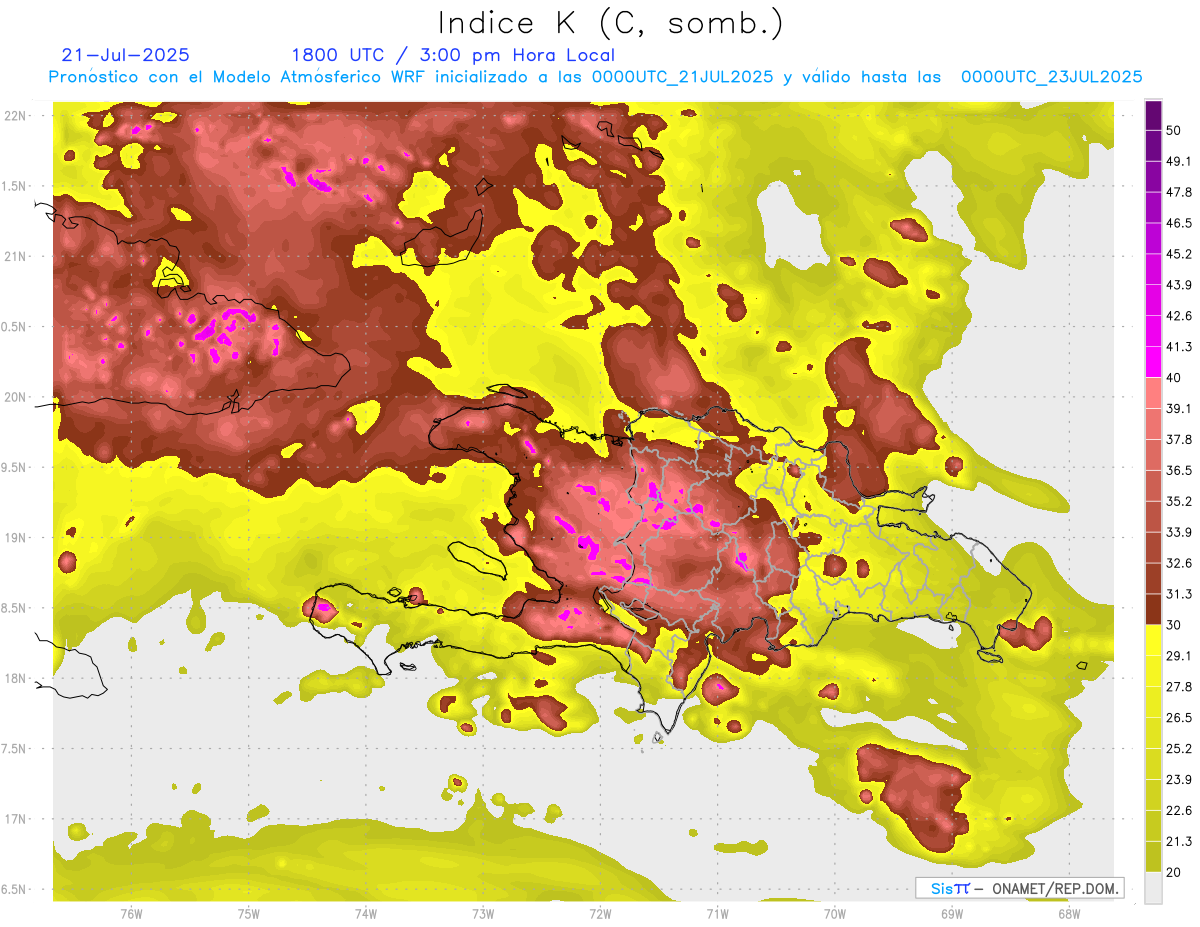Click the 43.9 value on the color scale
The width and height of the screenshot is (1200, 927).
(x=1180, y=285)
